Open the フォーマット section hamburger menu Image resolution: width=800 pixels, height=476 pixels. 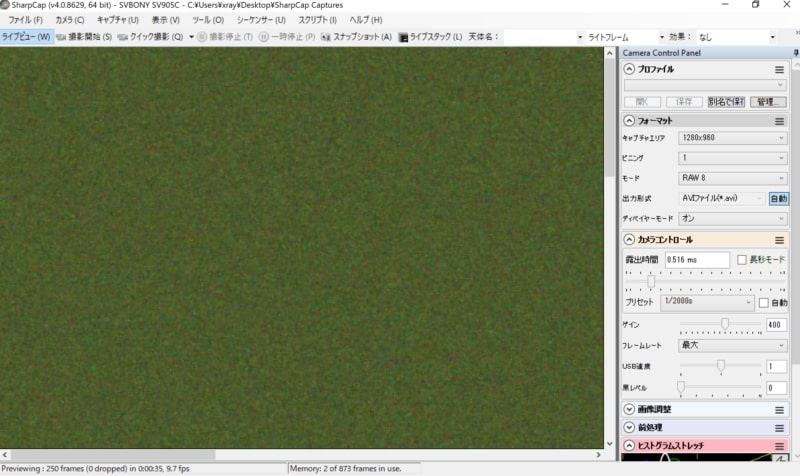click(x=779, y=121)
